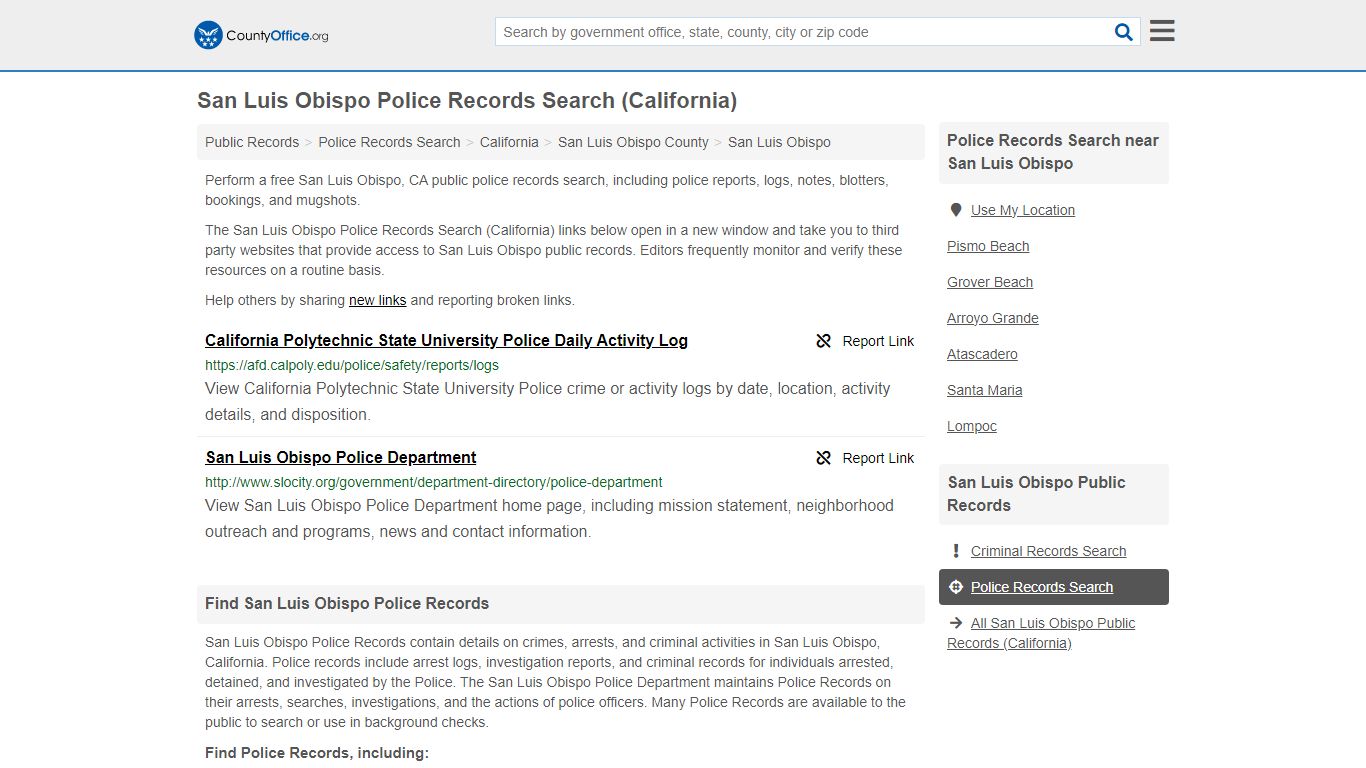
Task: Click the 'Find San Luis Obispo Police Records' heading
Action: [347, 604]
